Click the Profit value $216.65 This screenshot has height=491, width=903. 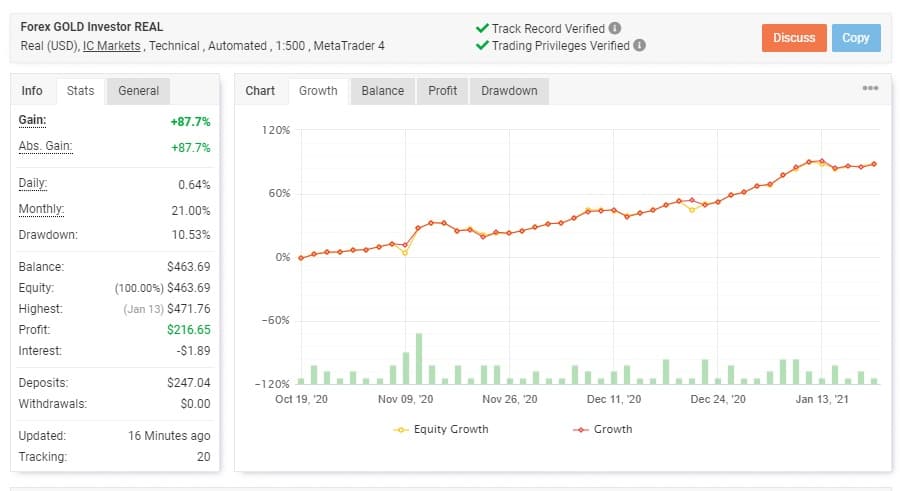click(189, 330)
